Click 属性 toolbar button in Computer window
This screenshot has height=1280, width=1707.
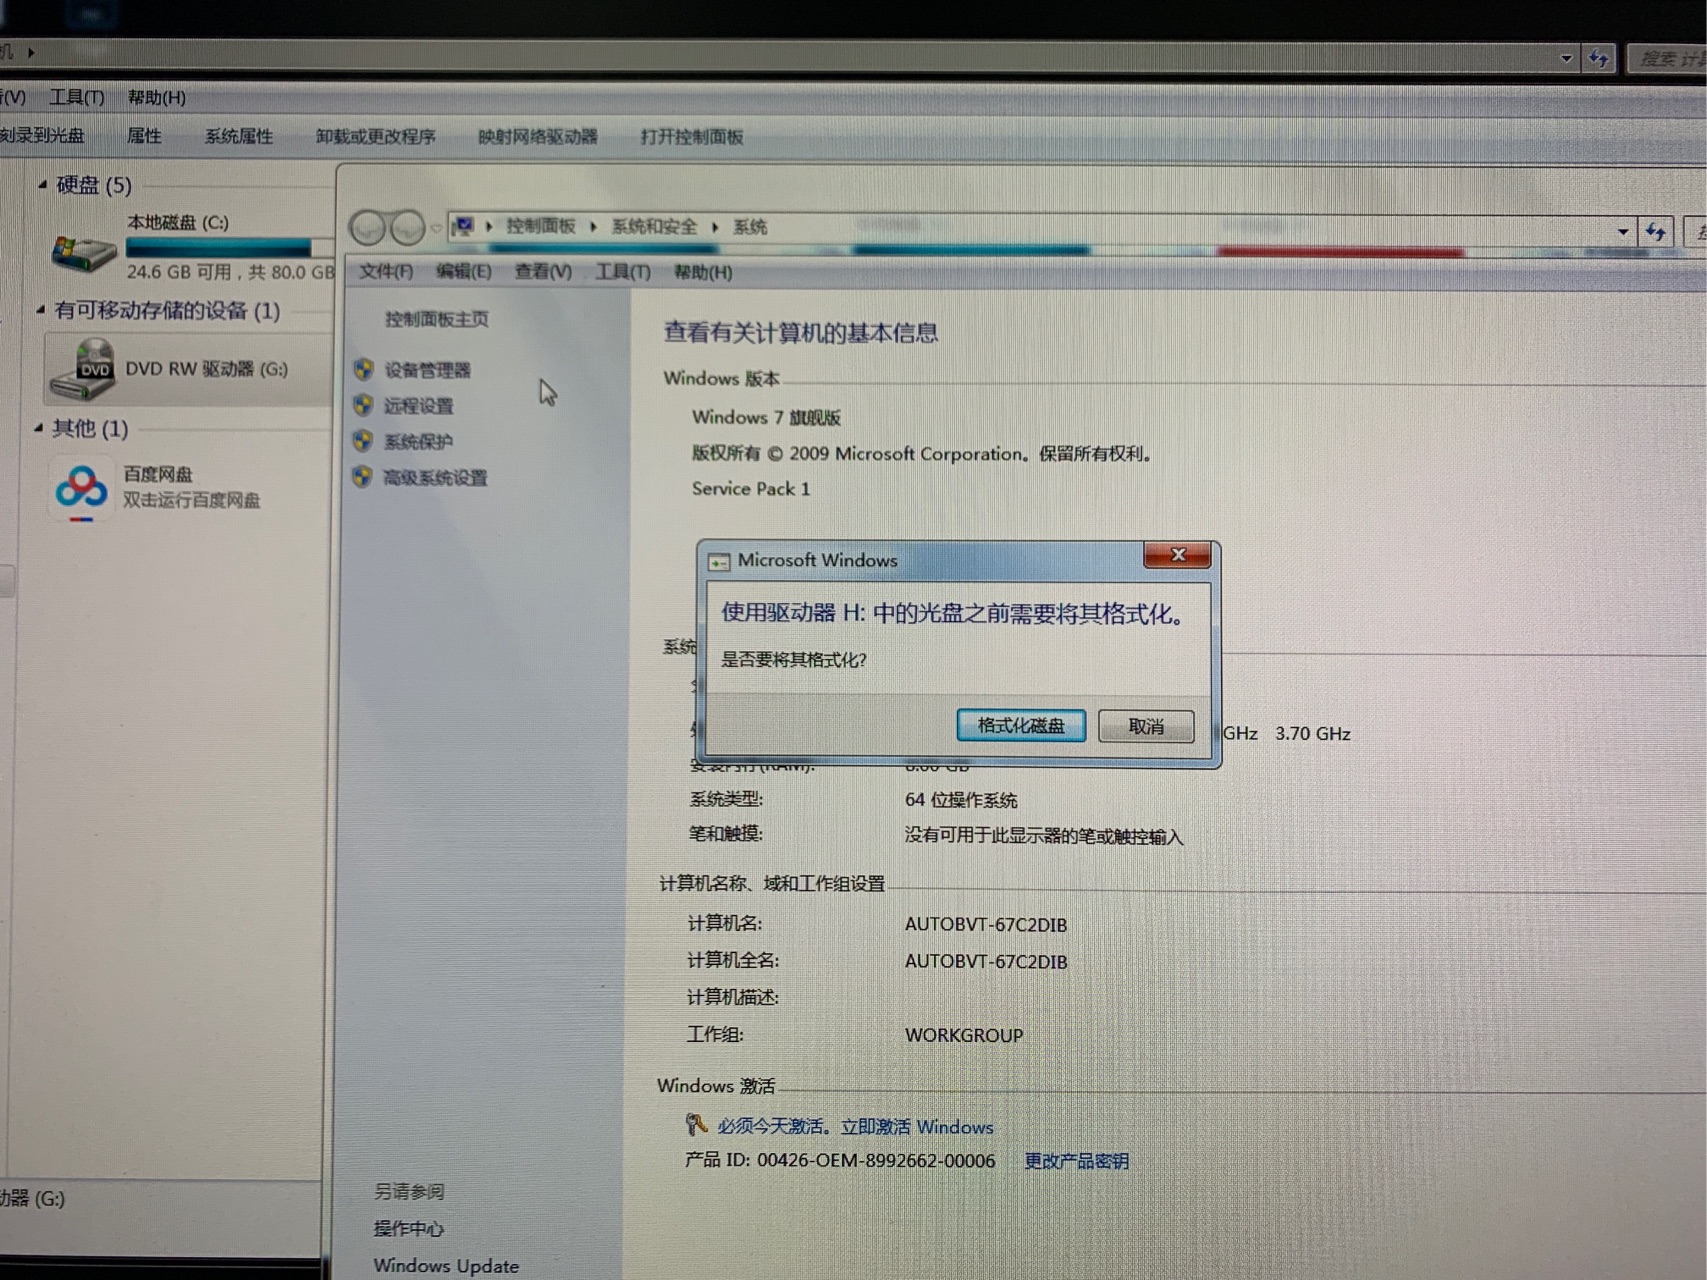144,135
